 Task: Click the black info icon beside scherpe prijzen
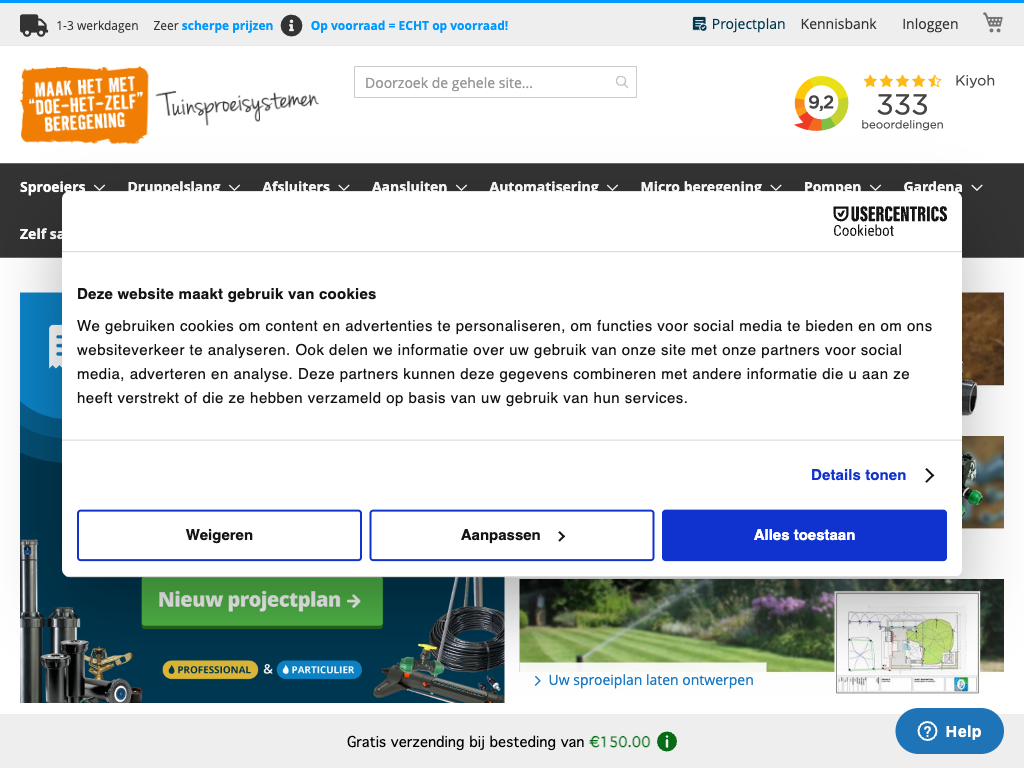[291, 25]
